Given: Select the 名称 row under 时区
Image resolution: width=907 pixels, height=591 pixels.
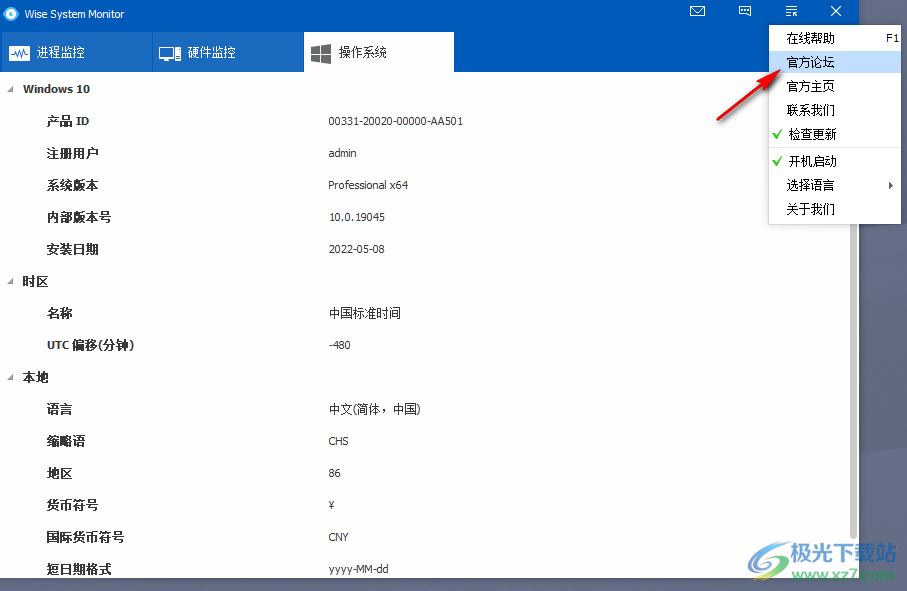Looking at the screenshot, I should [60, 313].
